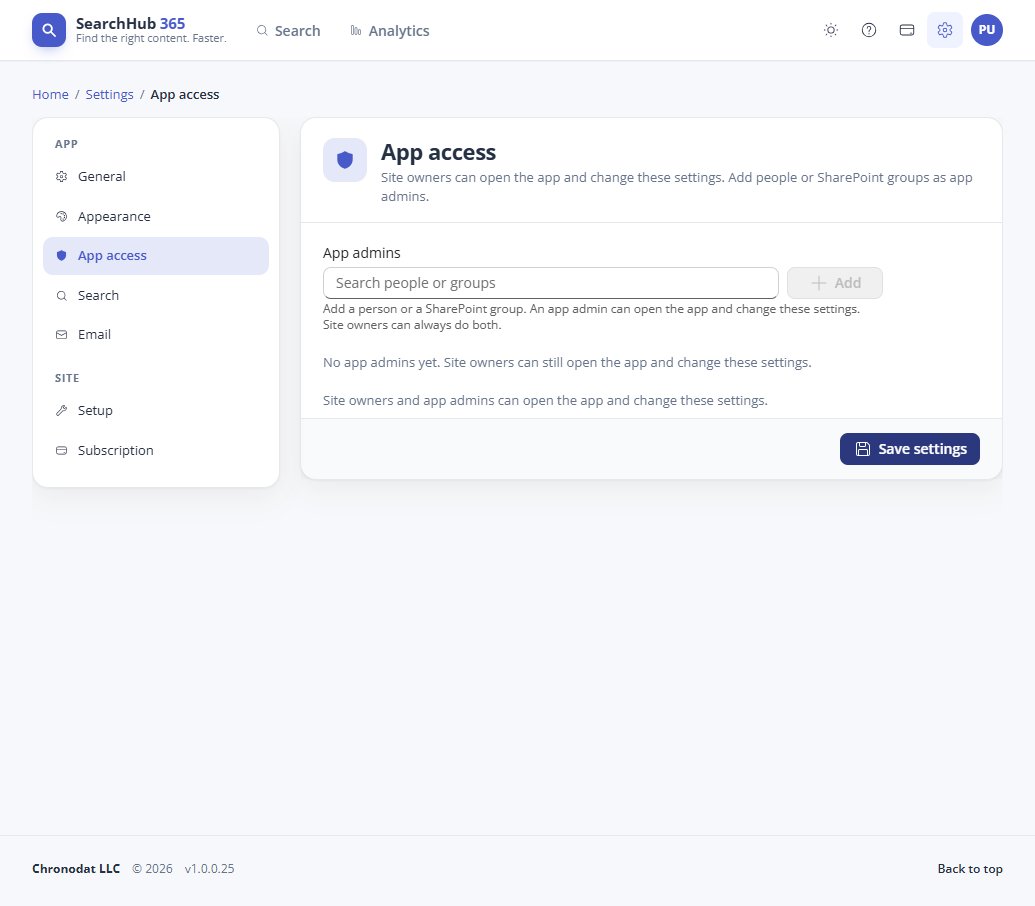Click the 'No app admins yet' message
Screen dimensions: 1035x906
point(567,363)
